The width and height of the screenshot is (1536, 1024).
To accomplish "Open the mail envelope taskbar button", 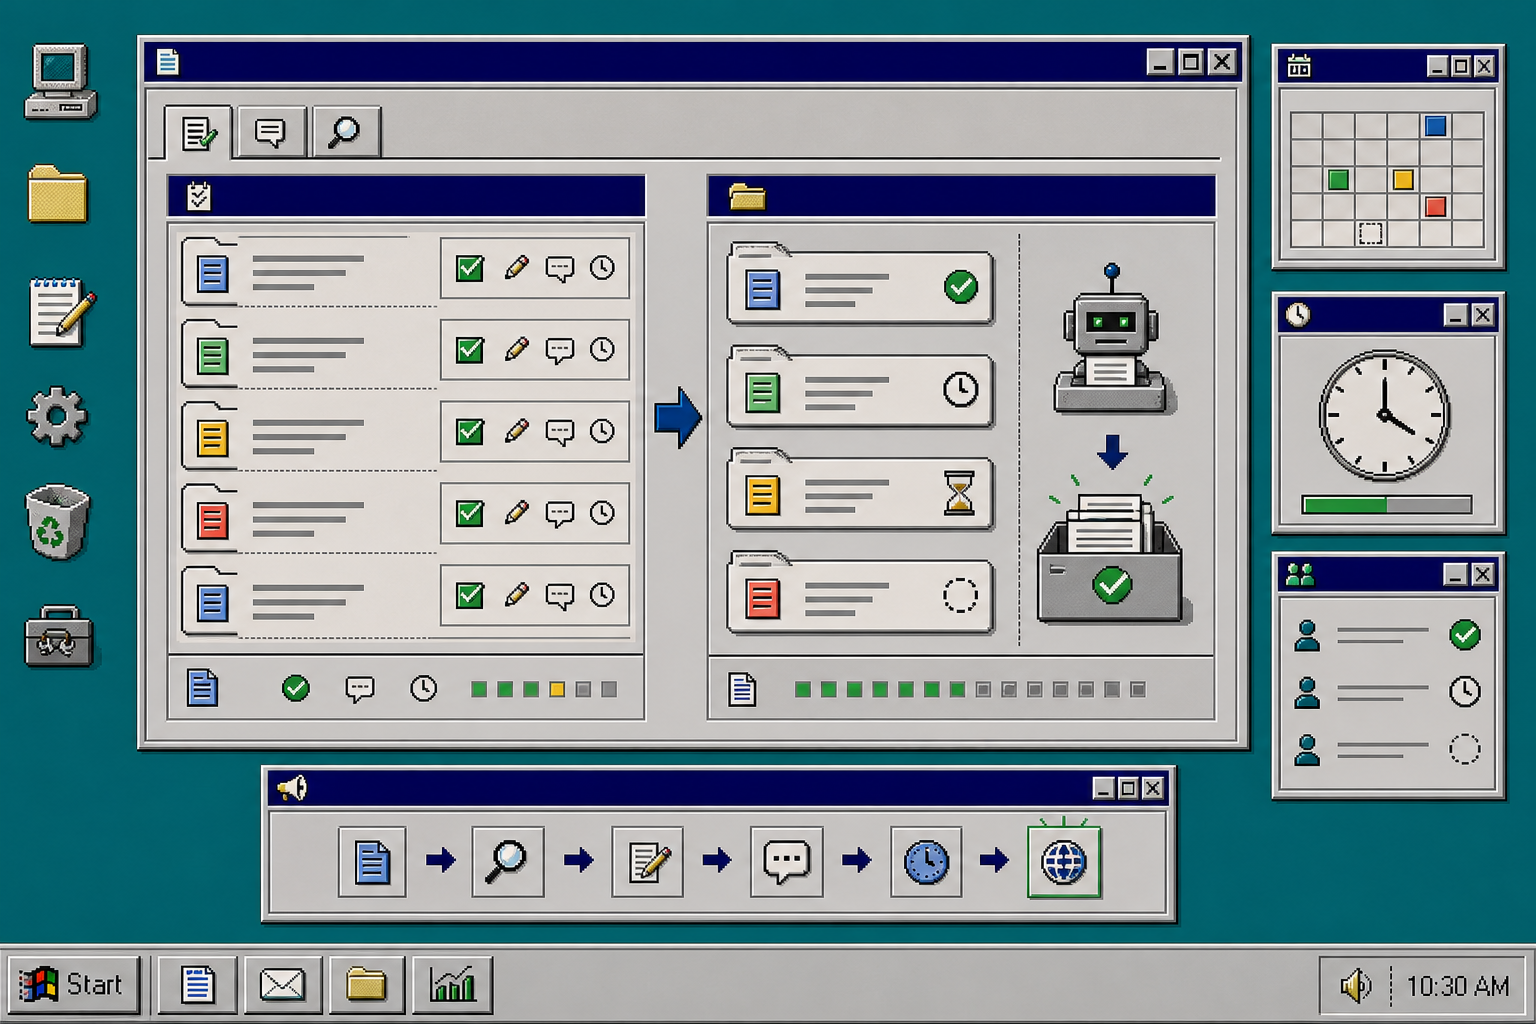I will click(x=282, y=985).
